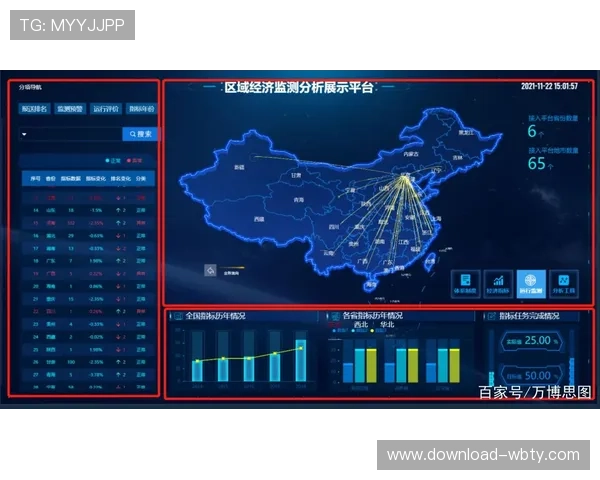The width and height of the screenshot is (600, 480).
Task: Switch to the fourth navigation tab 指标年份
Action: [x=141, y=109]
